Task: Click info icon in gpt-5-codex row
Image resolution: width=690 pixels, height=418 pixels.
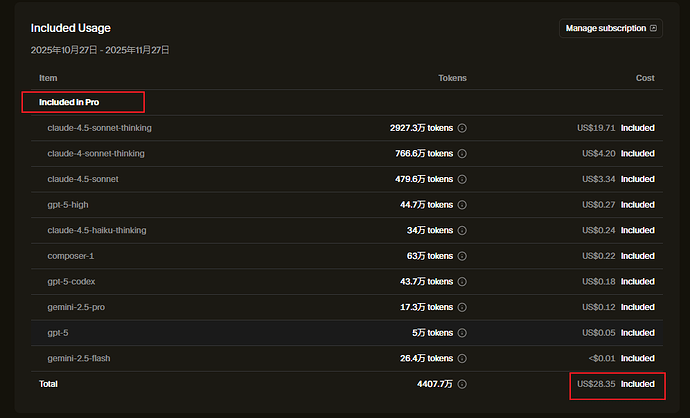Action: (462, 282)
